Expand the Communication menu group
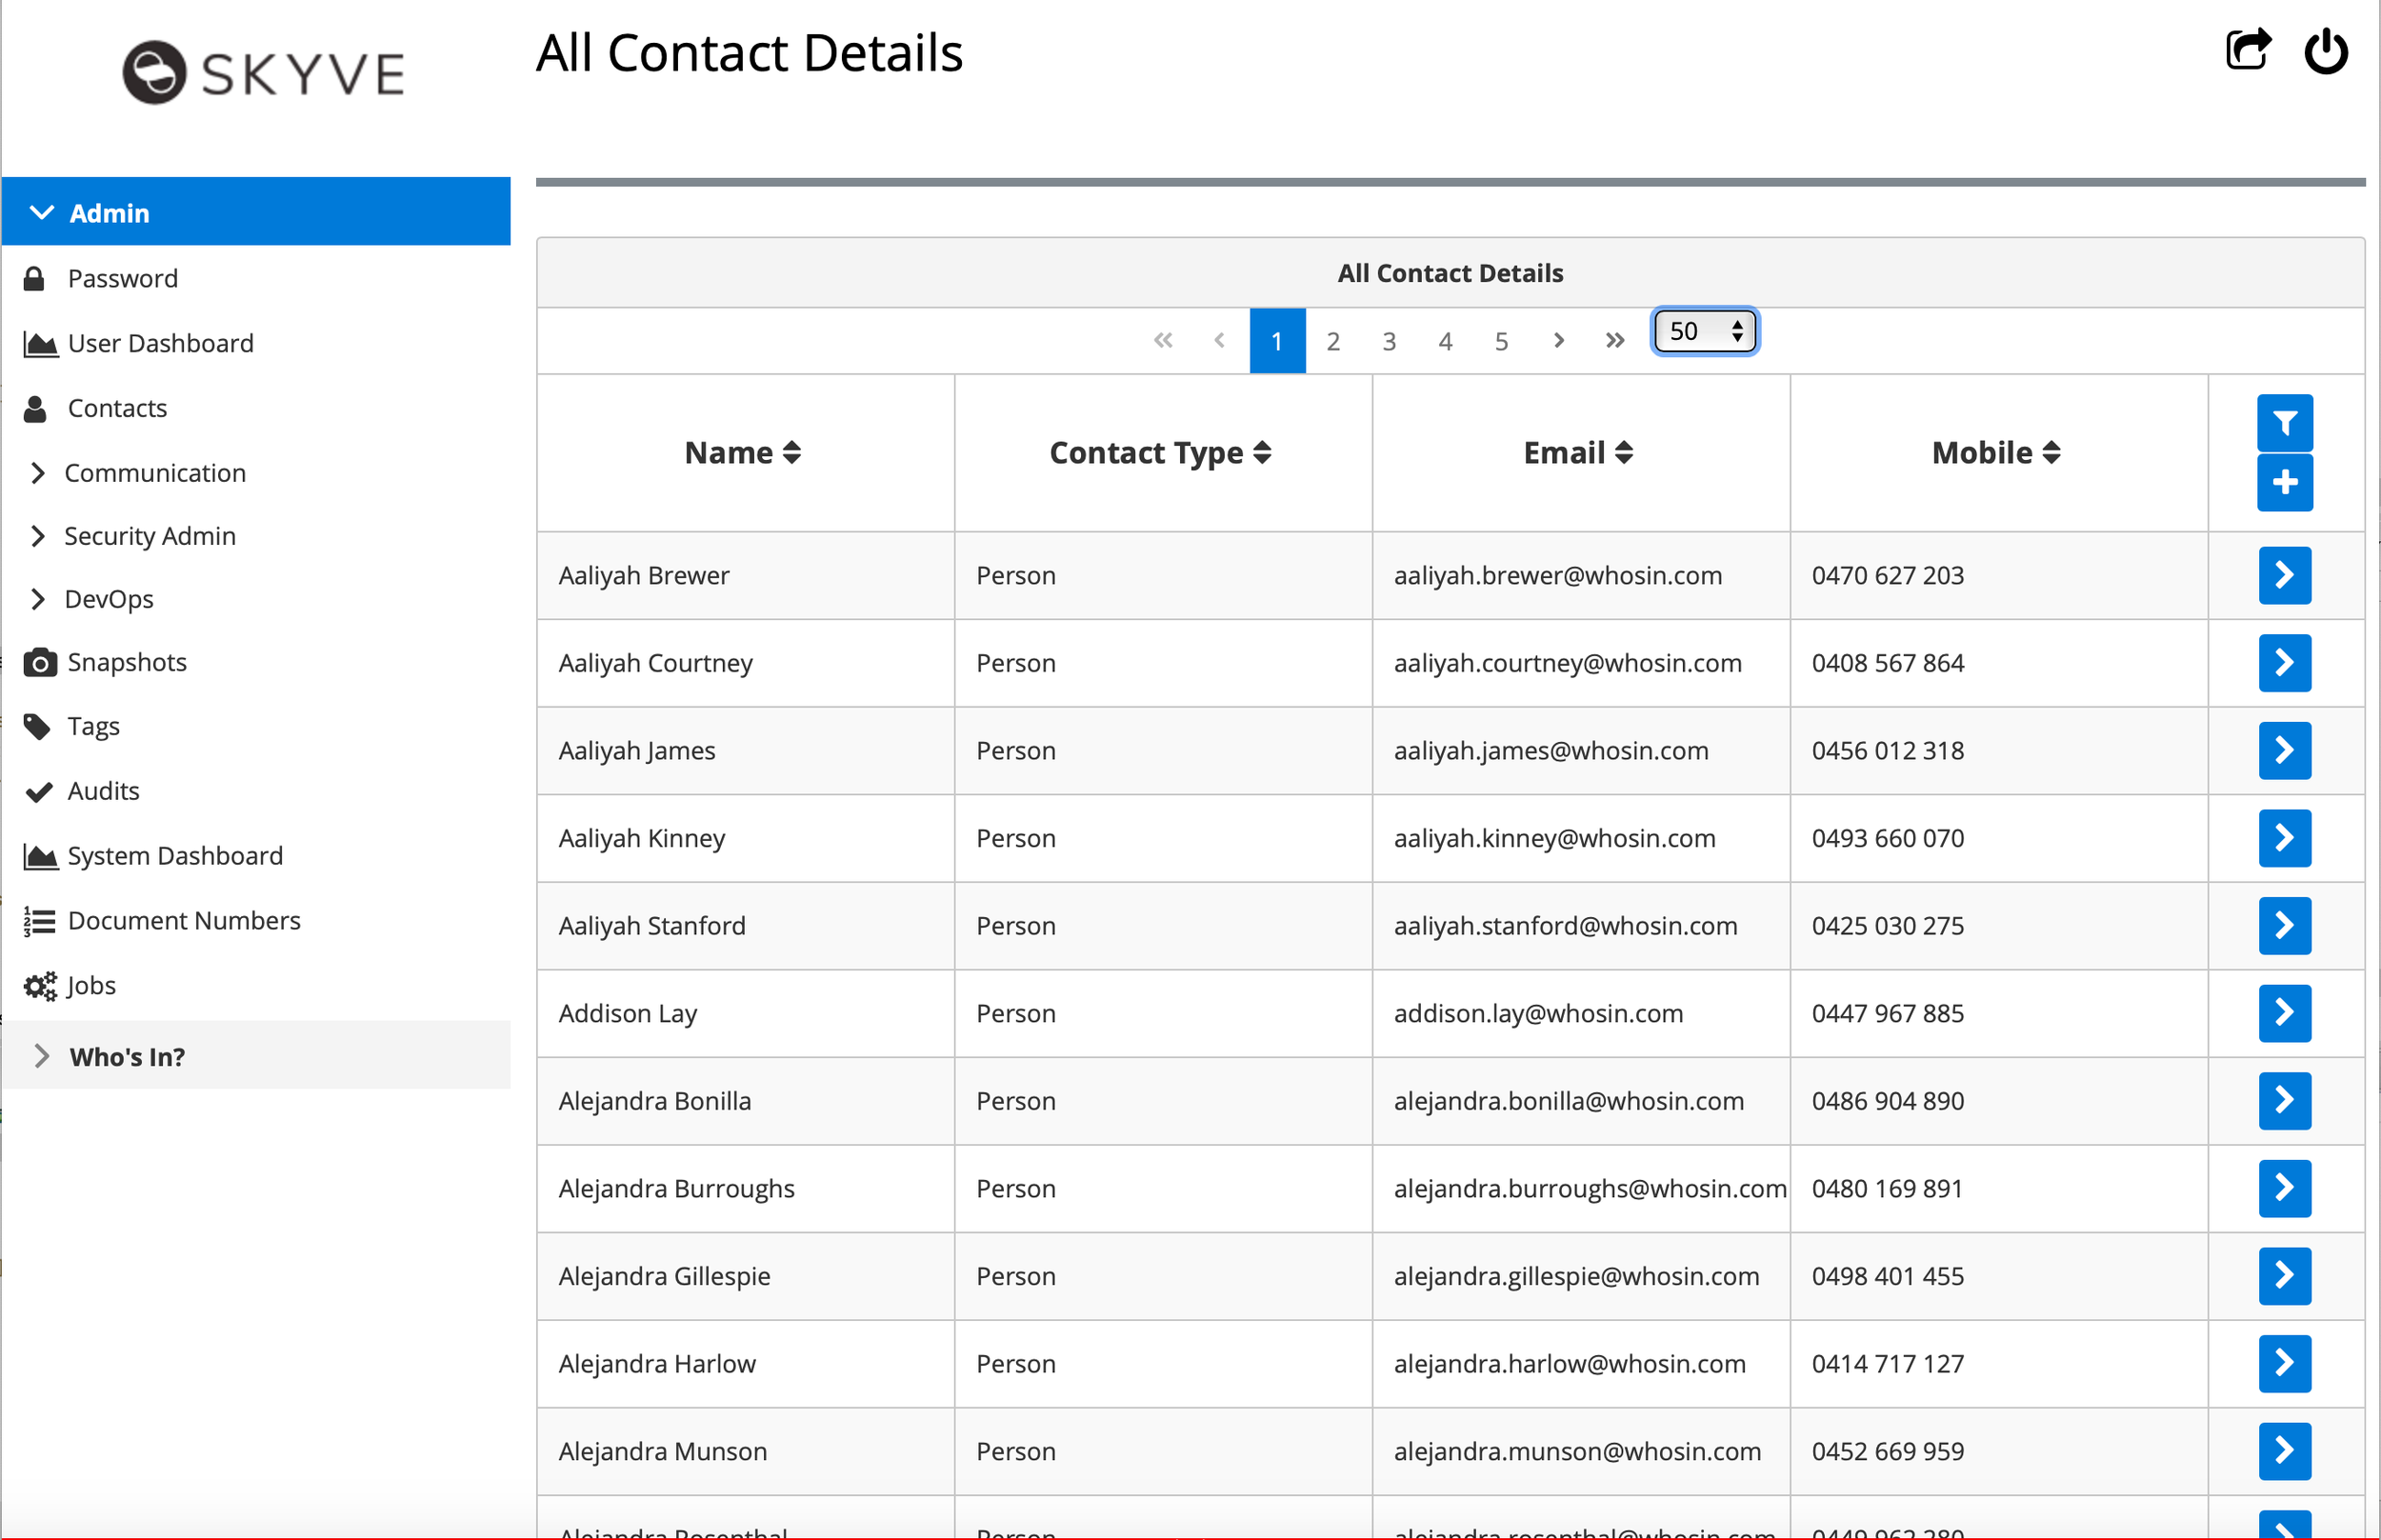 click(x=154, y=472)
